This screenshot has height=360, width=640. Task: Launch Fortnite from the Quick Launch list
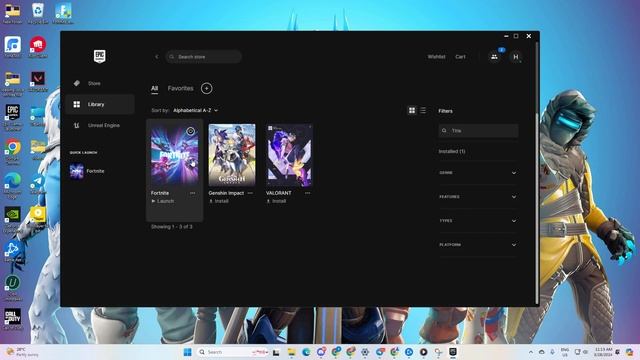pyautogui.click(x=87, y=171)
